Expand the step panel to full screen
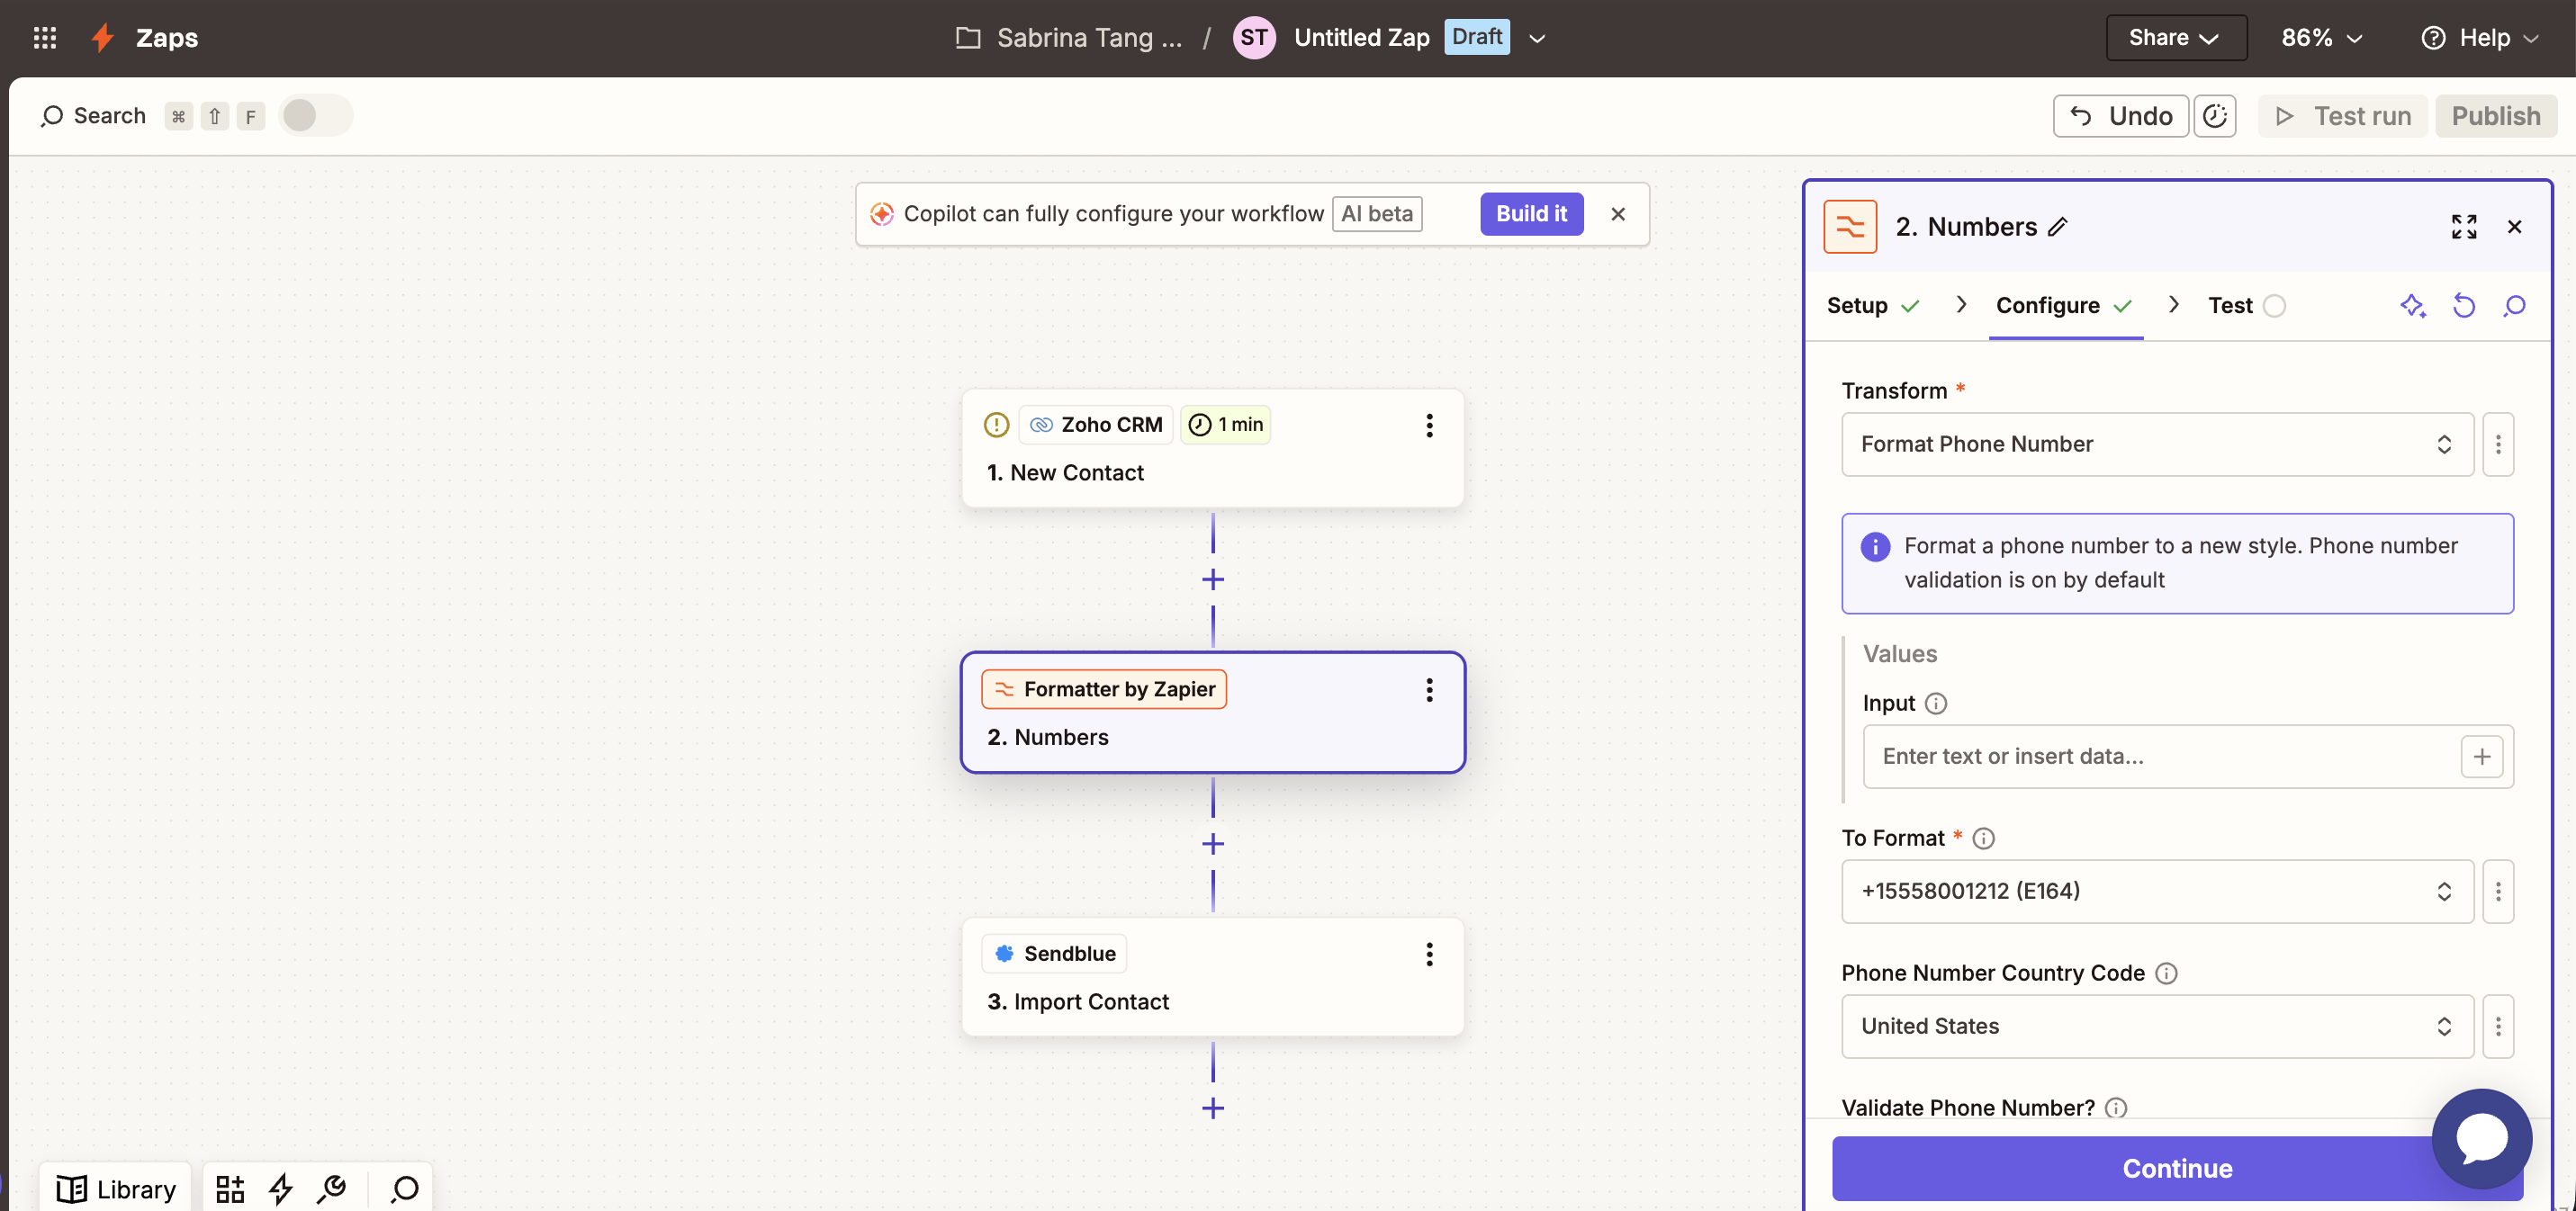The image size is (2576, 1211). coord(2464,227)
